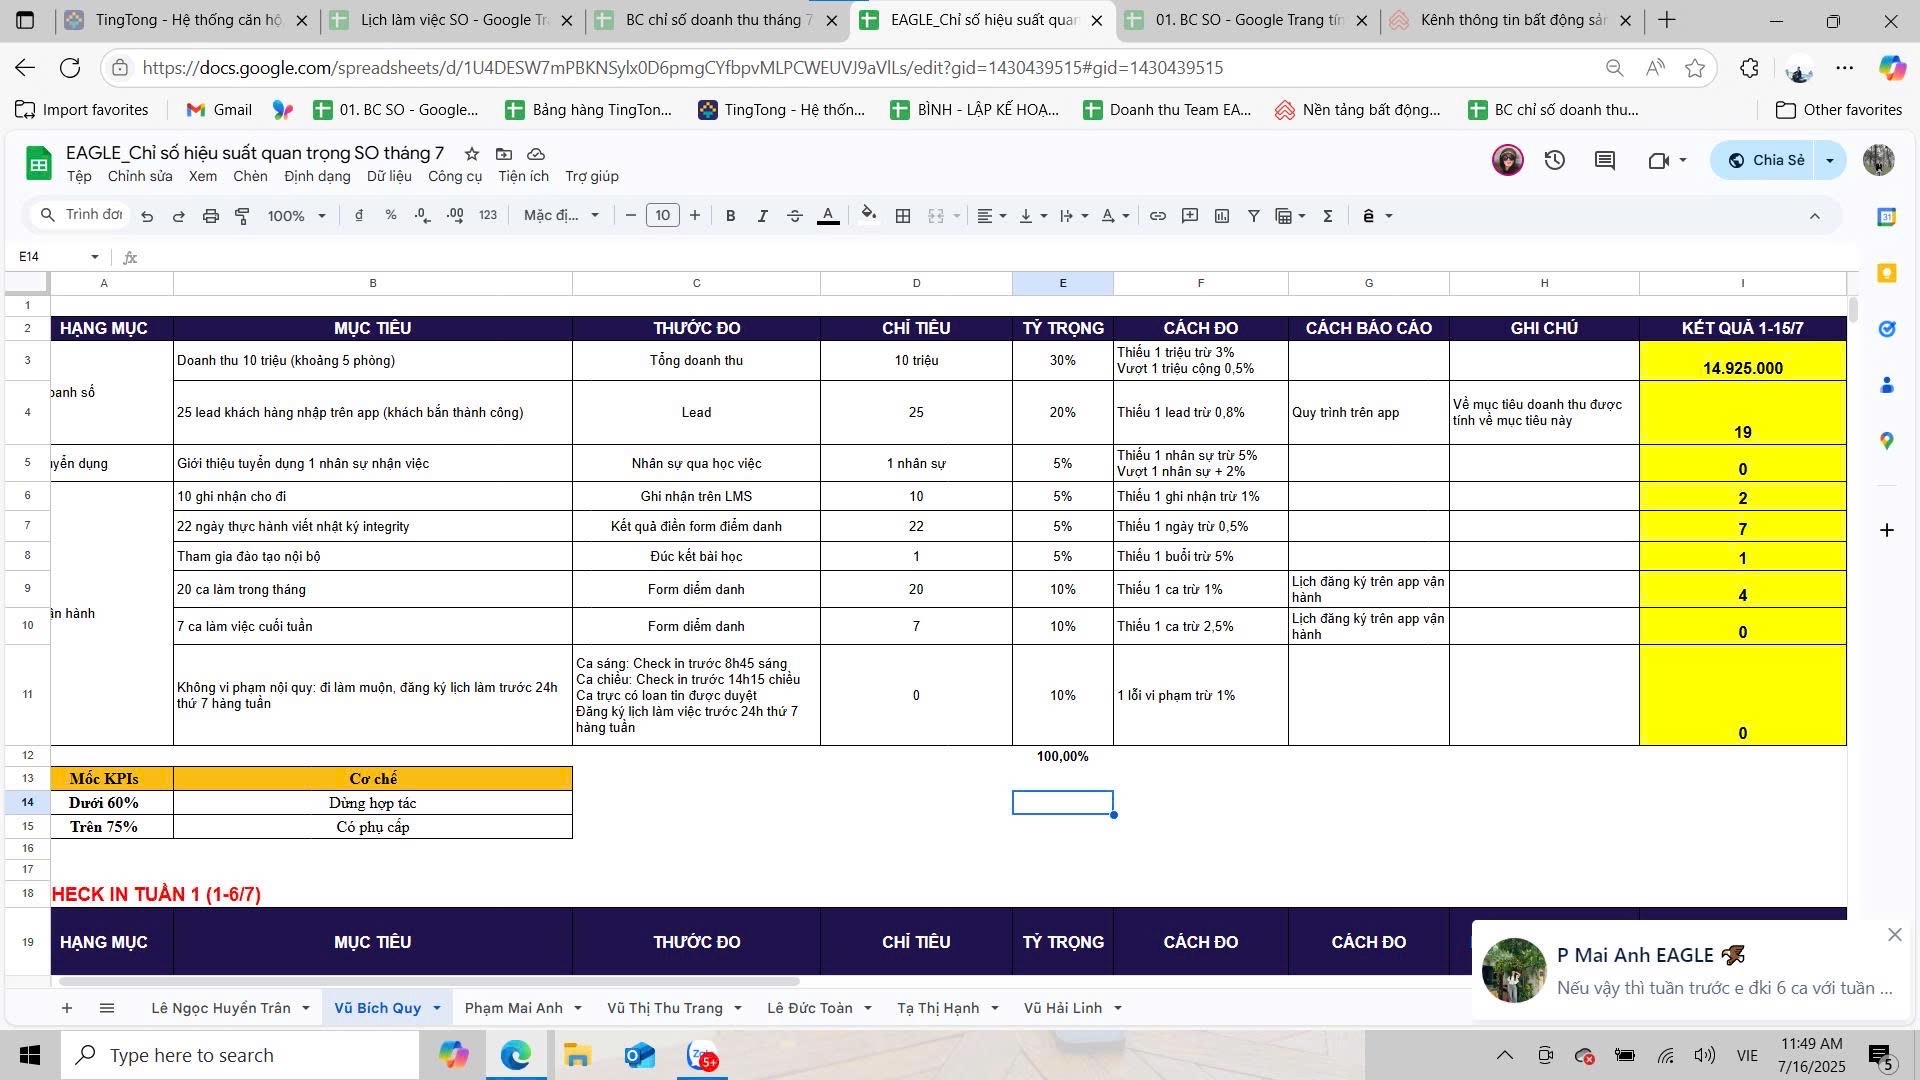
Task: Select the Paint format roller icon
Action: click(242, 216)
